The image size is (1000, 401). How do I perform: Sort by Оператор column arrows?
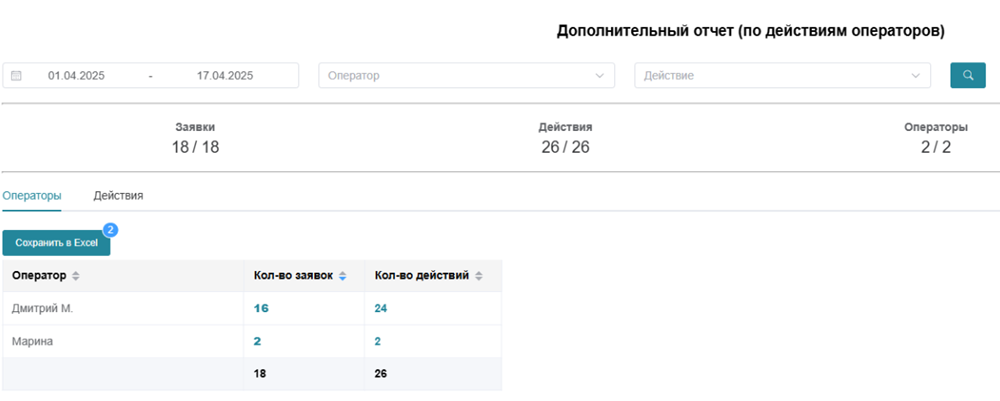tap(76, 276)
